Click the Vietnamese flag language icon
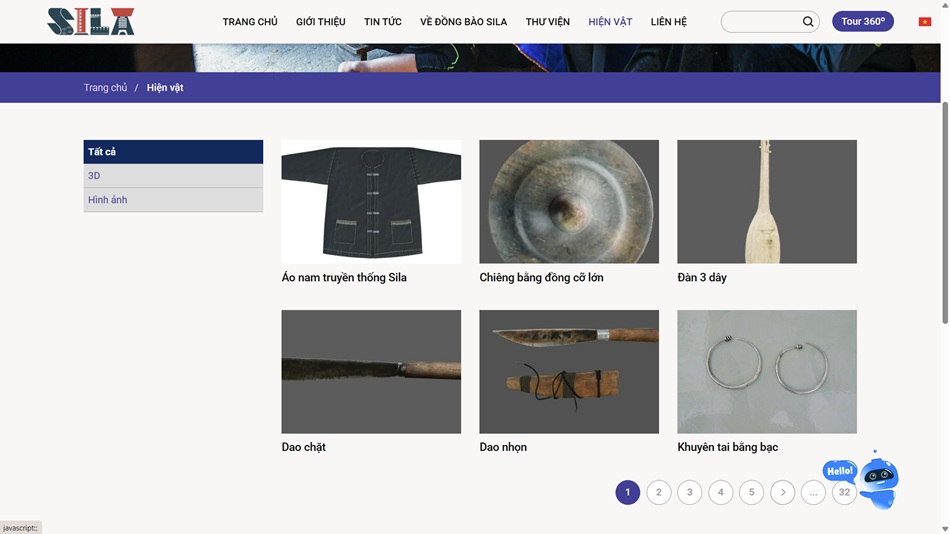 pos(924,22)
